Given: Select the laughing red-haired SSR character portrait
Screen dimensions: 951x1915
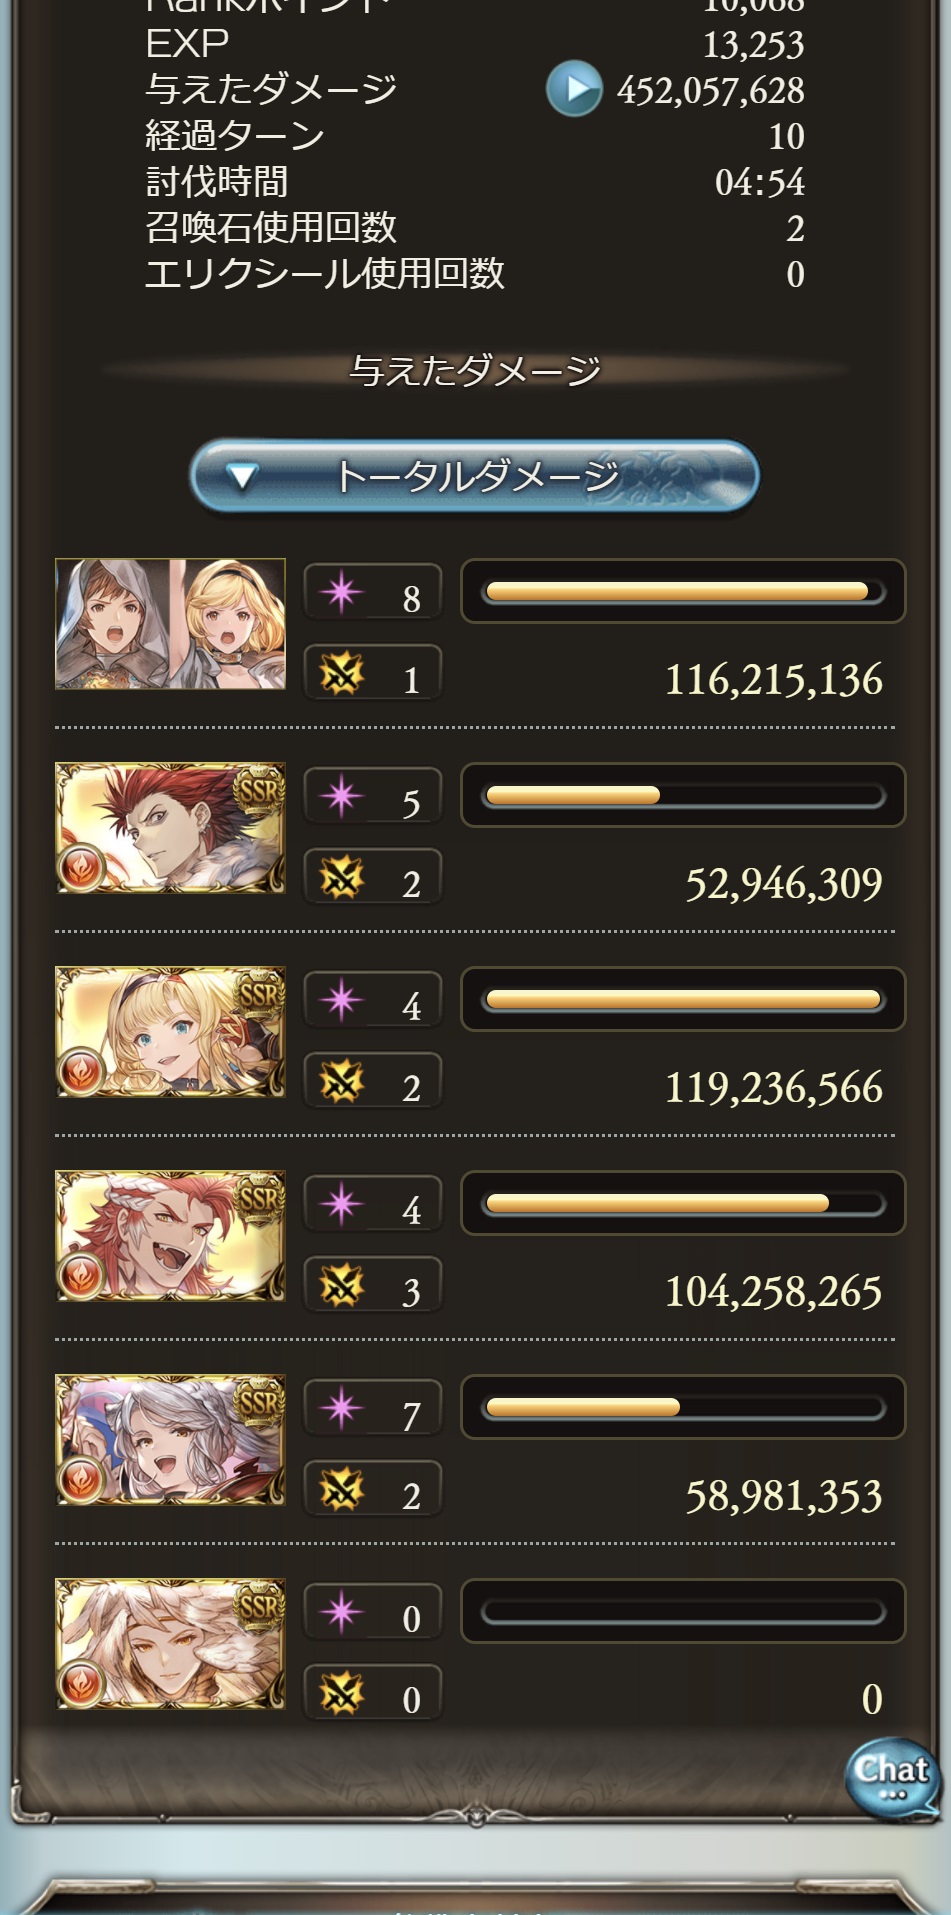Looking at the screenshot, I should pos(170,1236).
